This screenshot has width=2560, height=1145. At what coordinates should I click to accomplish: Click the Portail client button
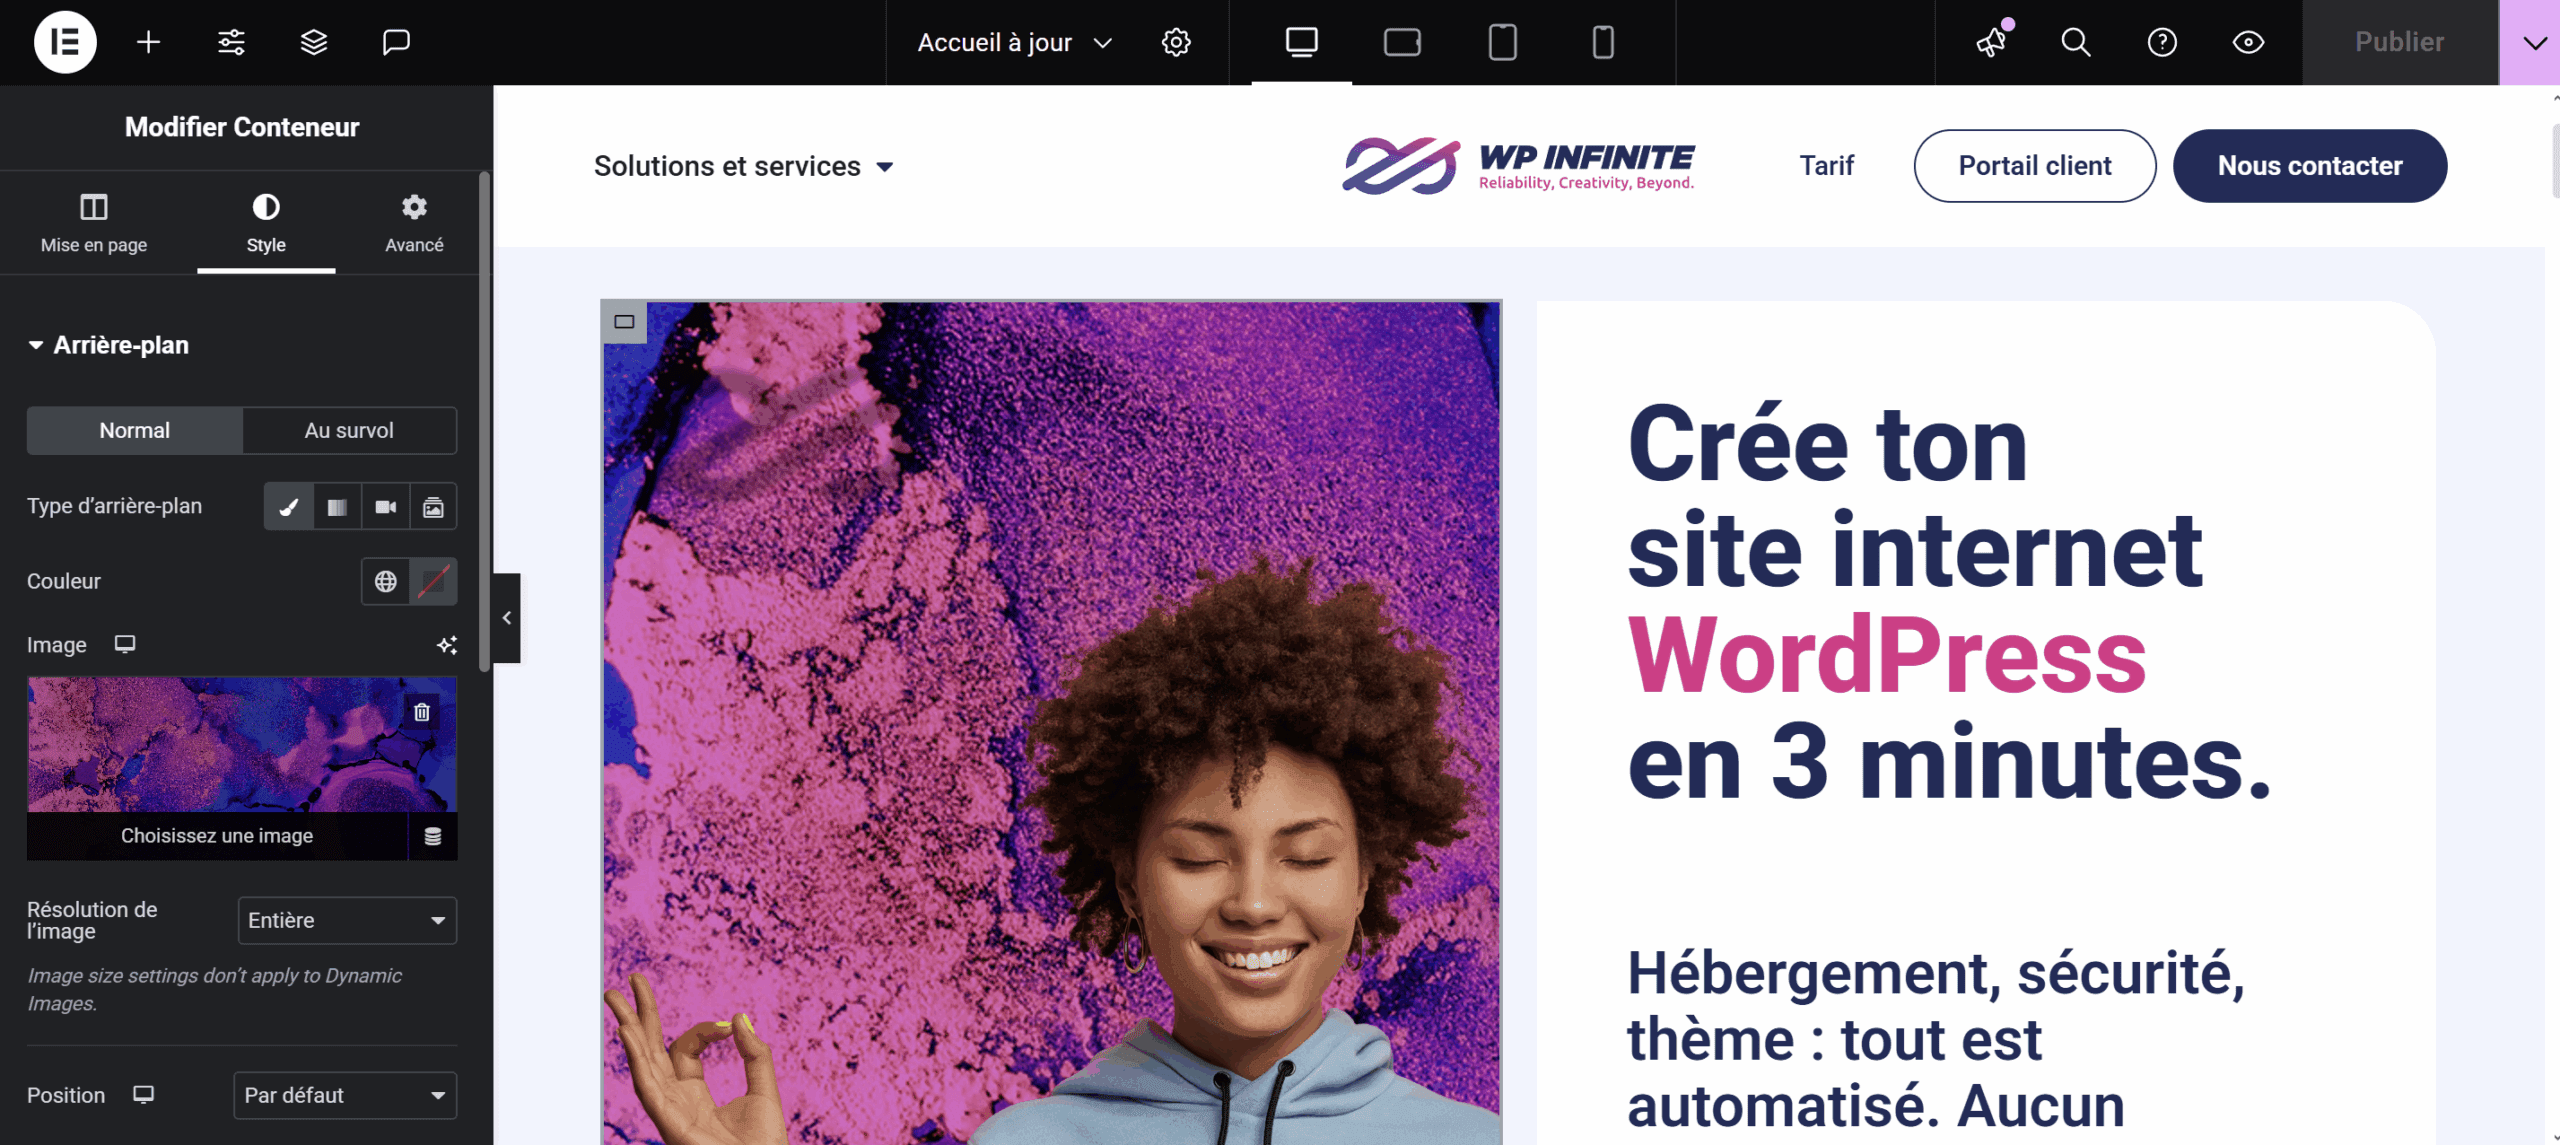[2035, 166]
